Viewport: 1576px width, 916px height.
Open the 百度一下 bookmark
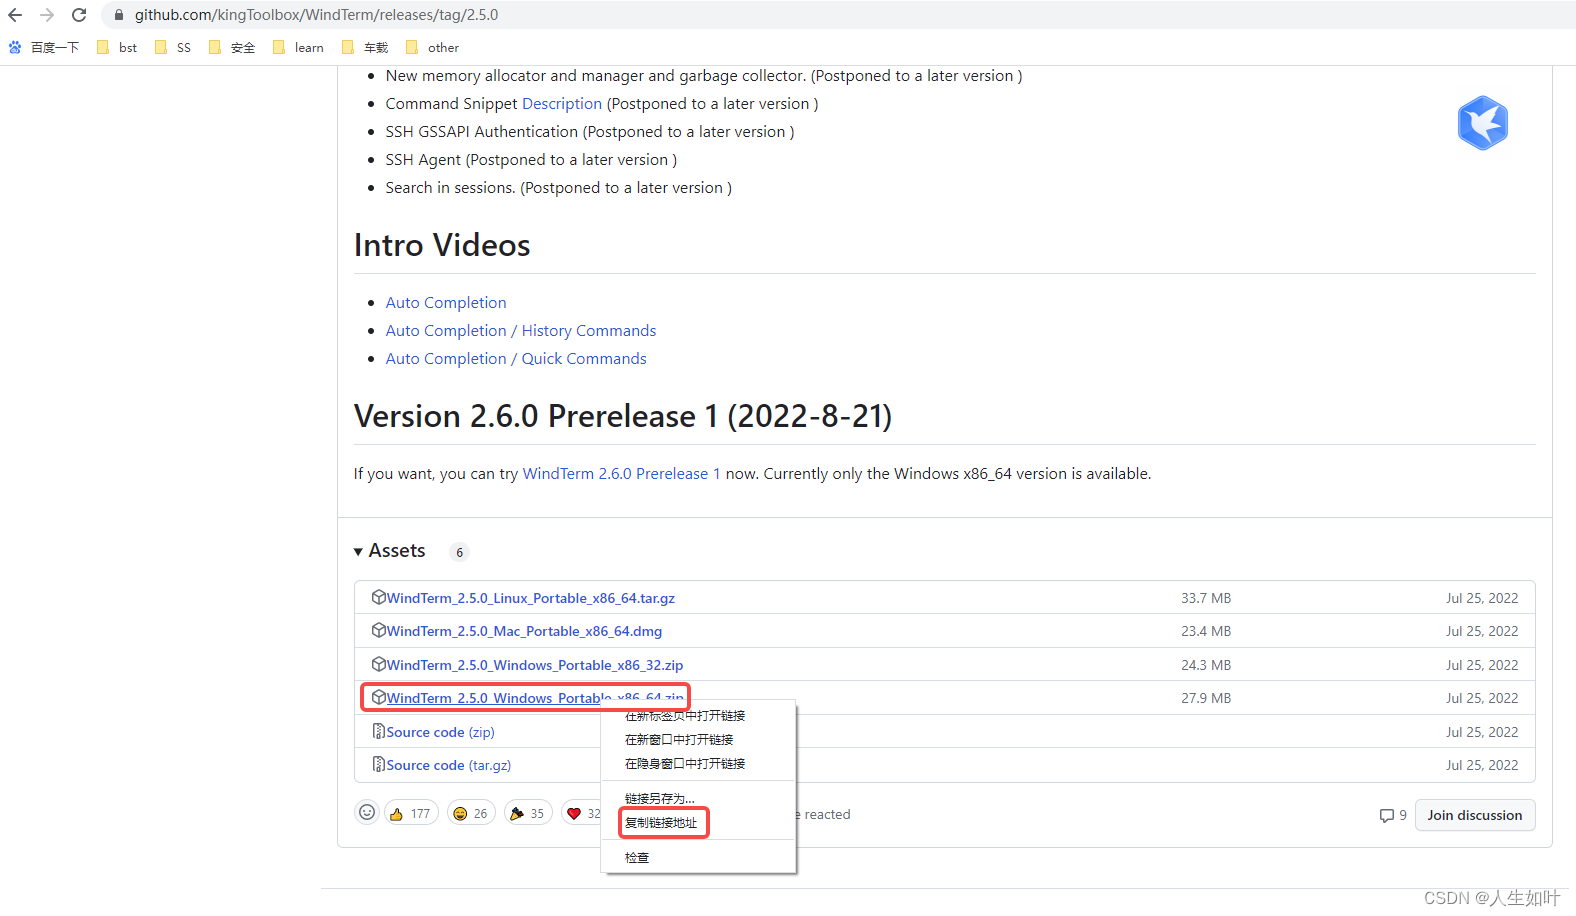pyautogui.click(x=44, y=47)
